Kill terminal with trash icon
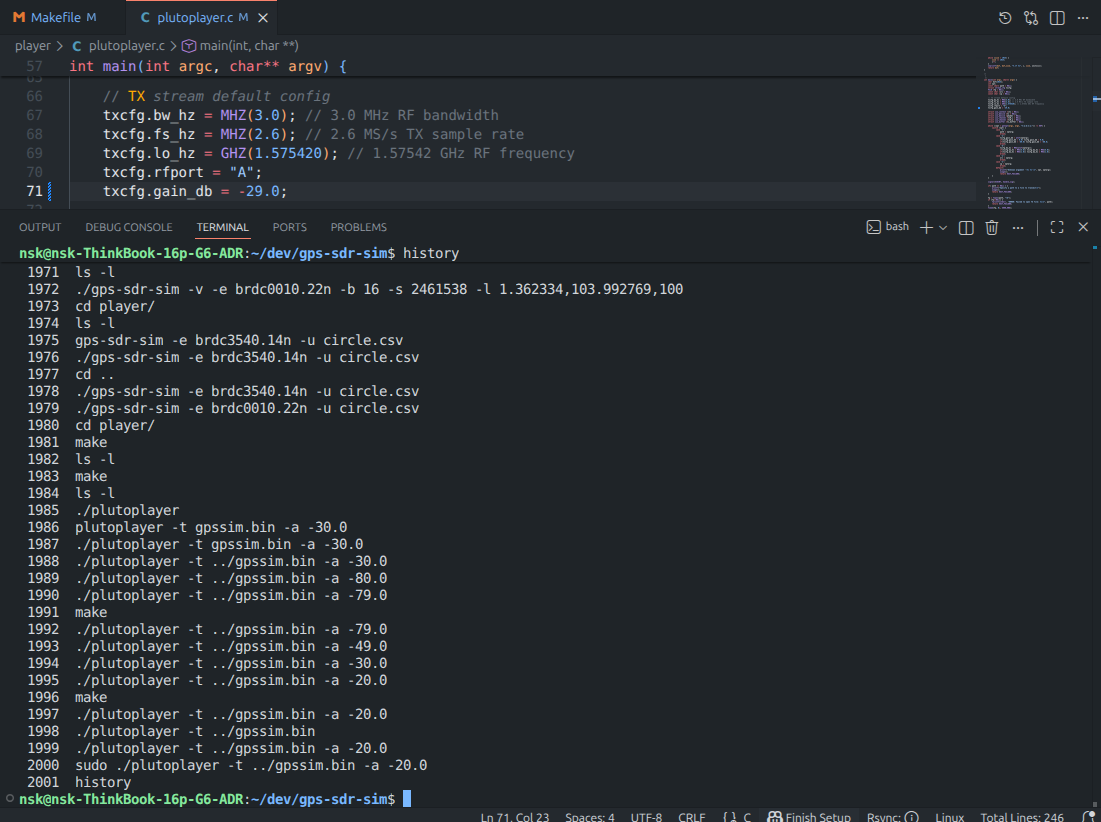The width and height of the screenshot is (1101, 822). click(x=991, y=227)
